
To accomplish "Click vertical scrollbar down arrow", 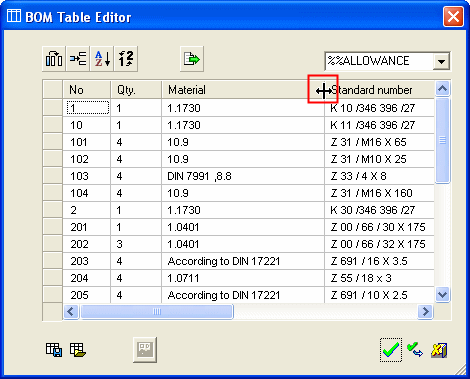I will [x=442, y=295].
